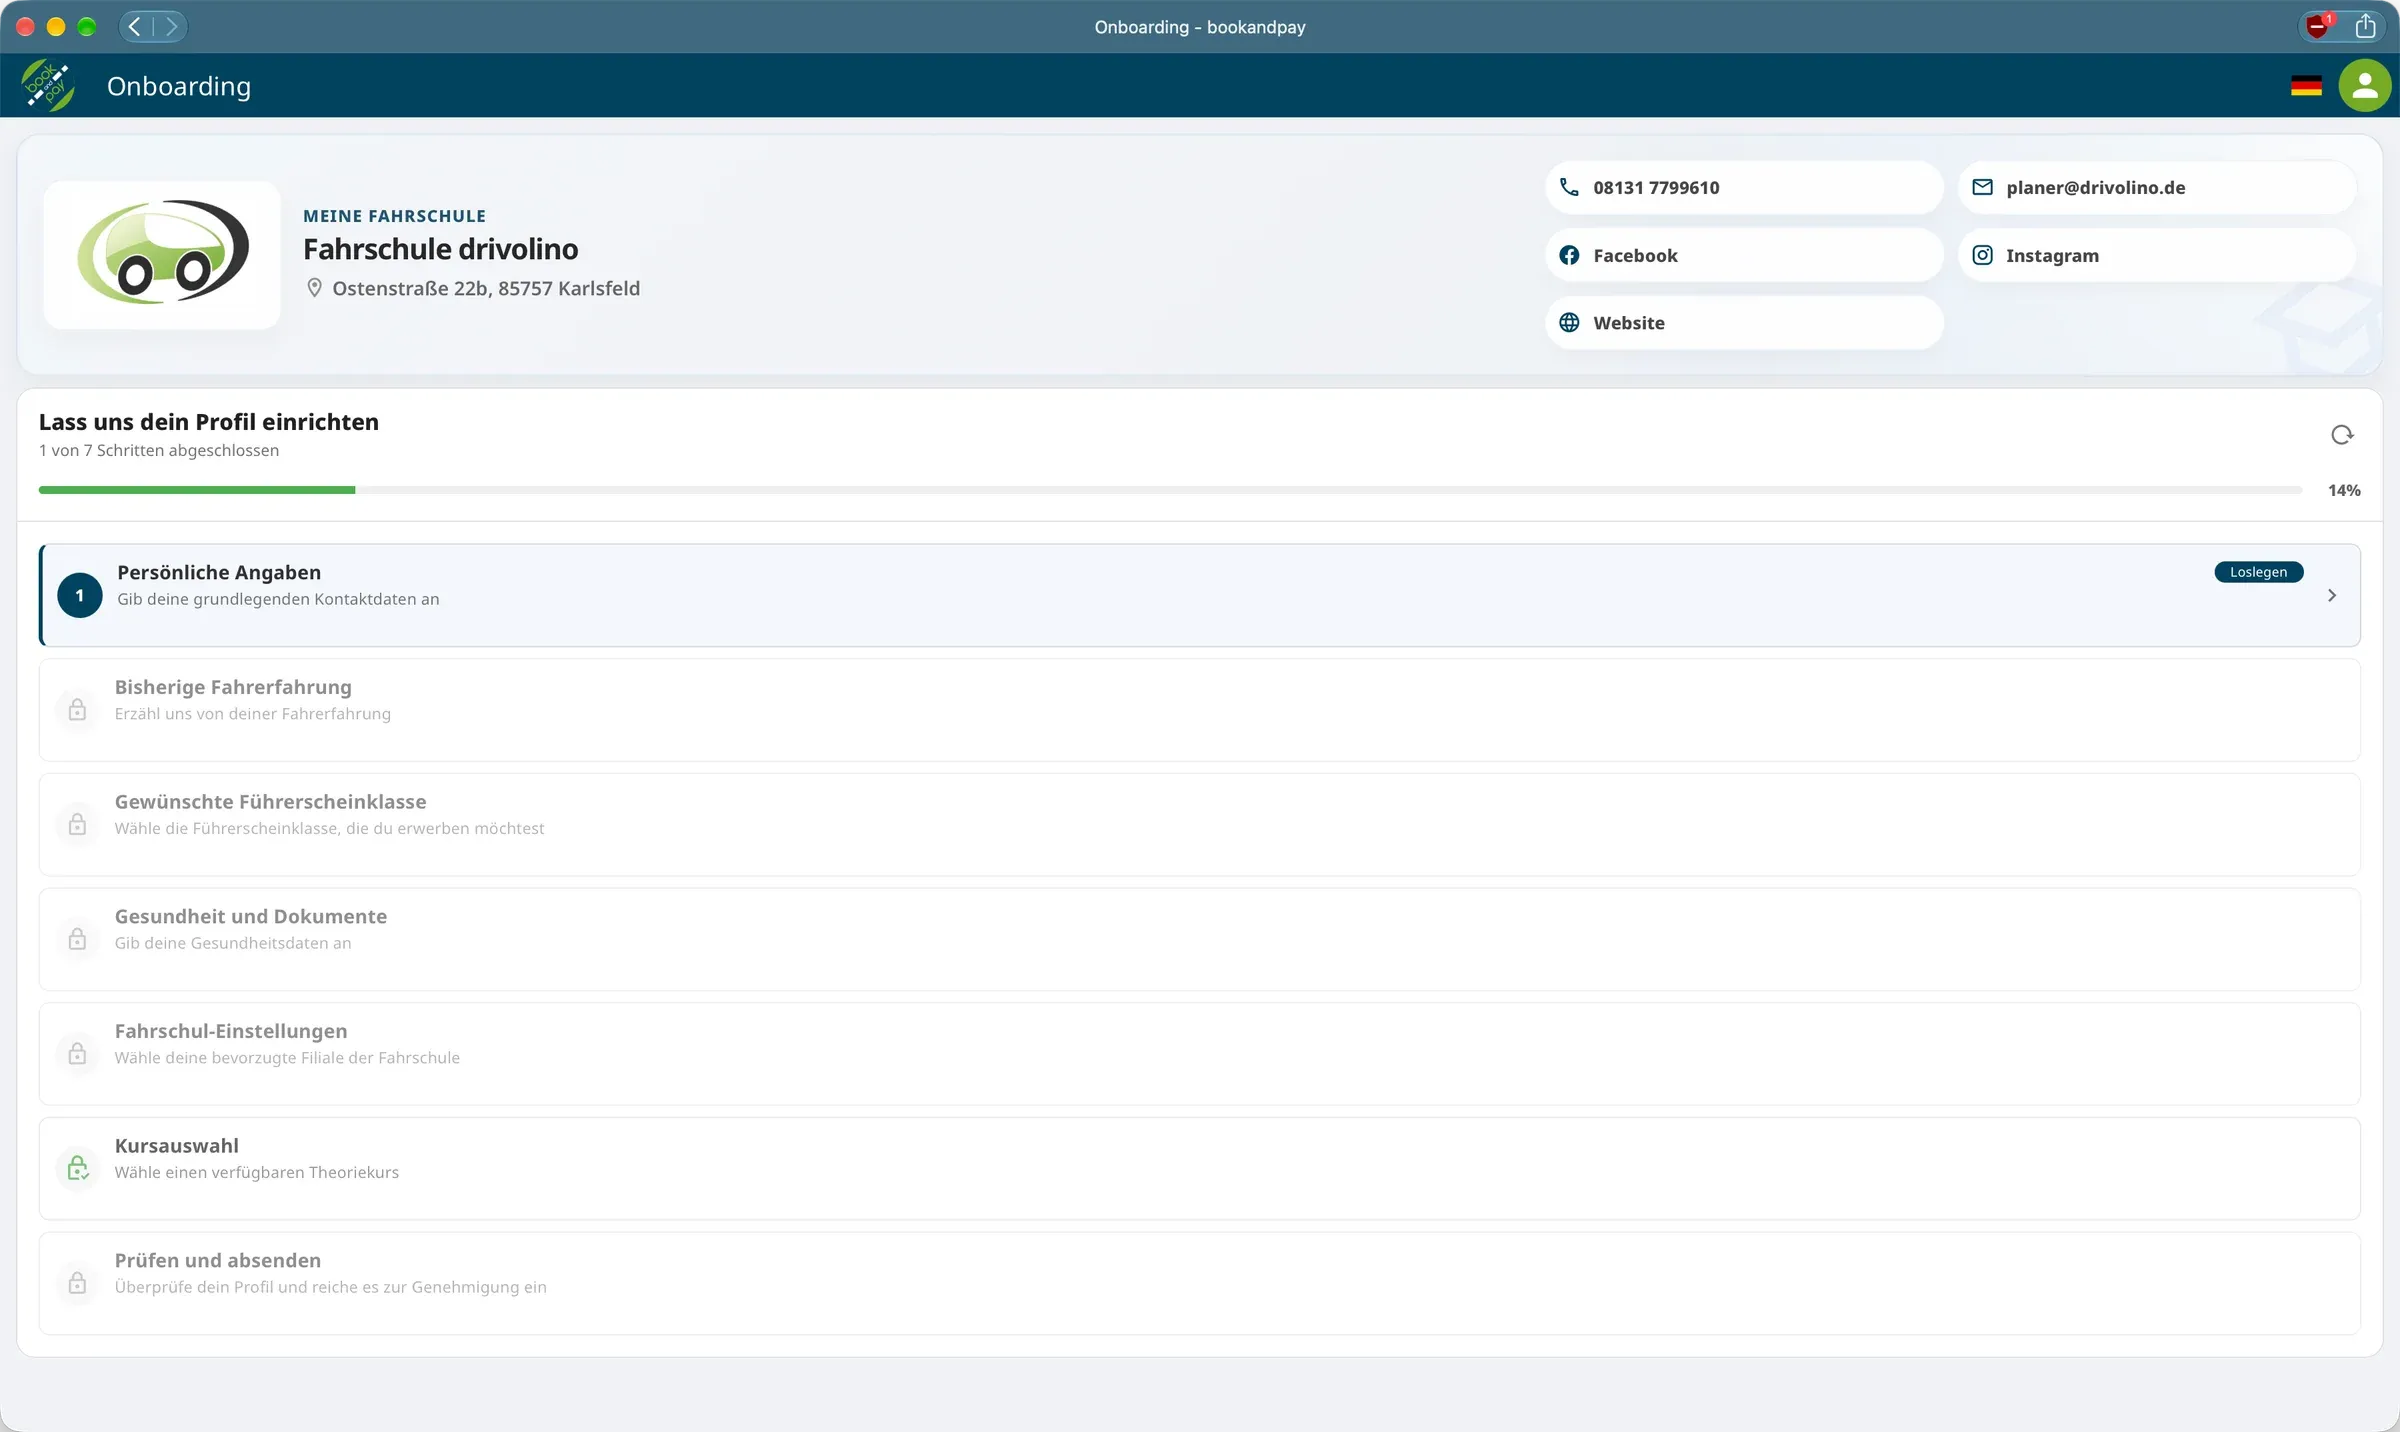This screenshot has height=1432, width=2400.
Task: Open the share icon in title bar
Action: click(2365, 26)
